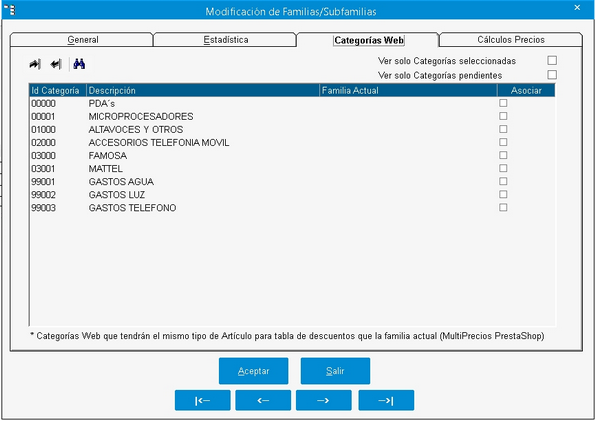Check Asociar box for GASTOS LUZ
Viewport: 596px width, 421px height.
click(503, 194)
